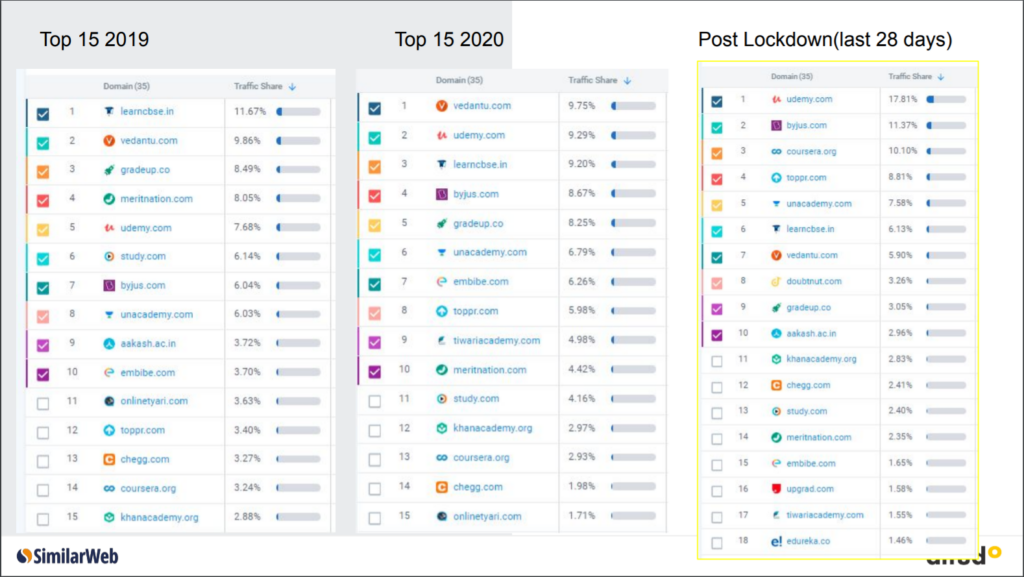Image resolution: width=1024 pixels, height=577 pixels.
Task: Uncheck toppr.com checkbox in Post Lockdown table
Action: pos(717,179)
